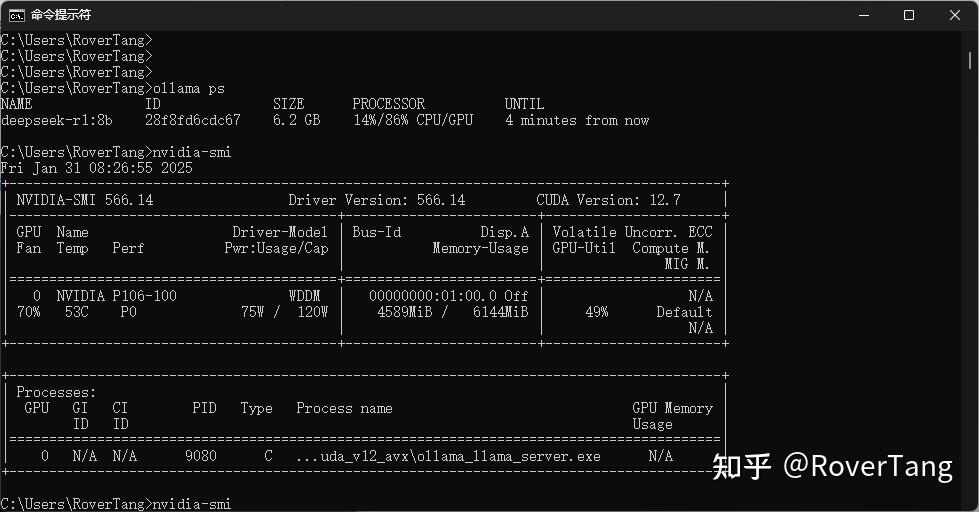The image size is (979, 512).
Task: Click the 'CUDA Version: 12.7' text
Action: tap(608, 200)
